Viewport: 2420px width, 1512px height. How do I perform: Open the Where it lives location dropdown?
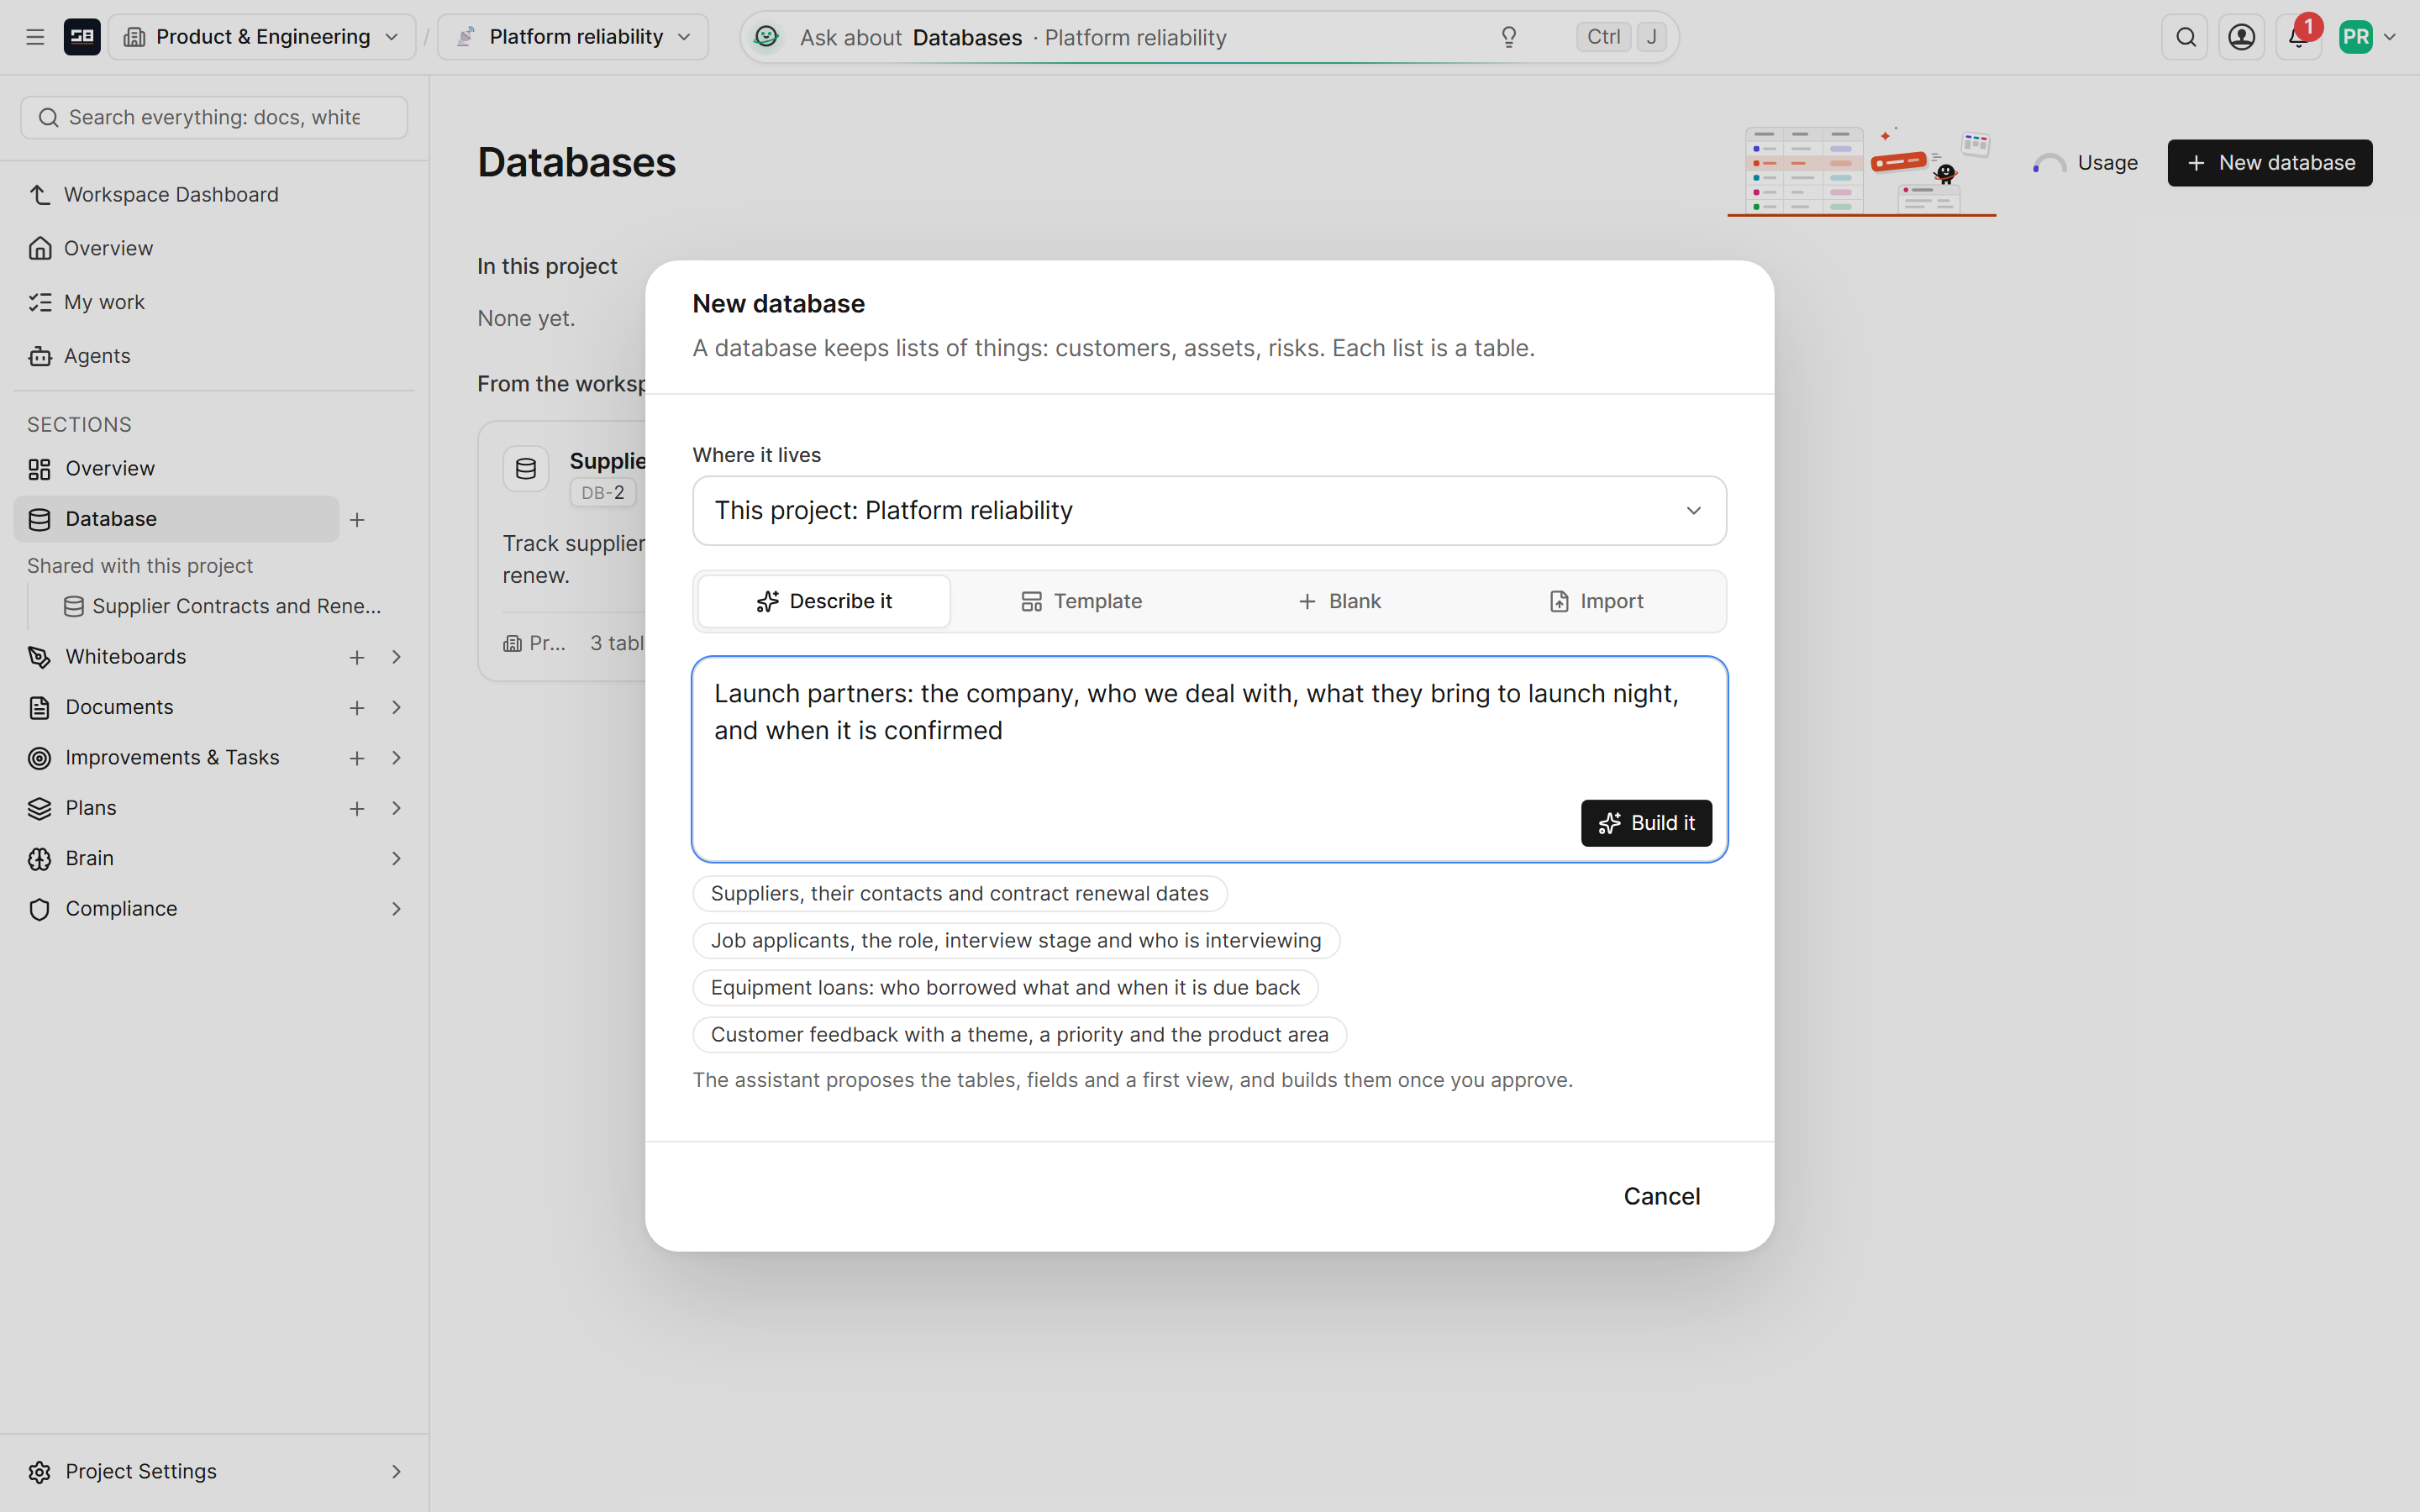[1209, 510]
